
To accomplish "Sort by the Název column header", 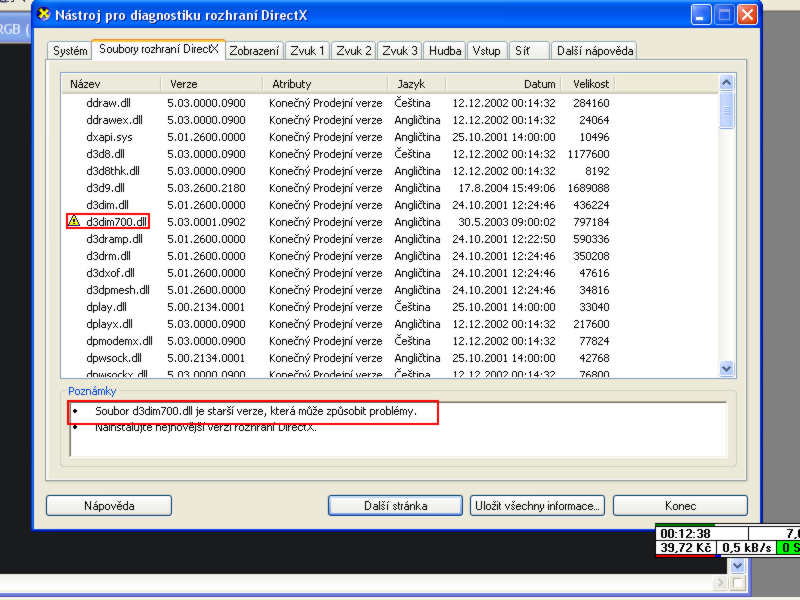I will coord(111,84).
